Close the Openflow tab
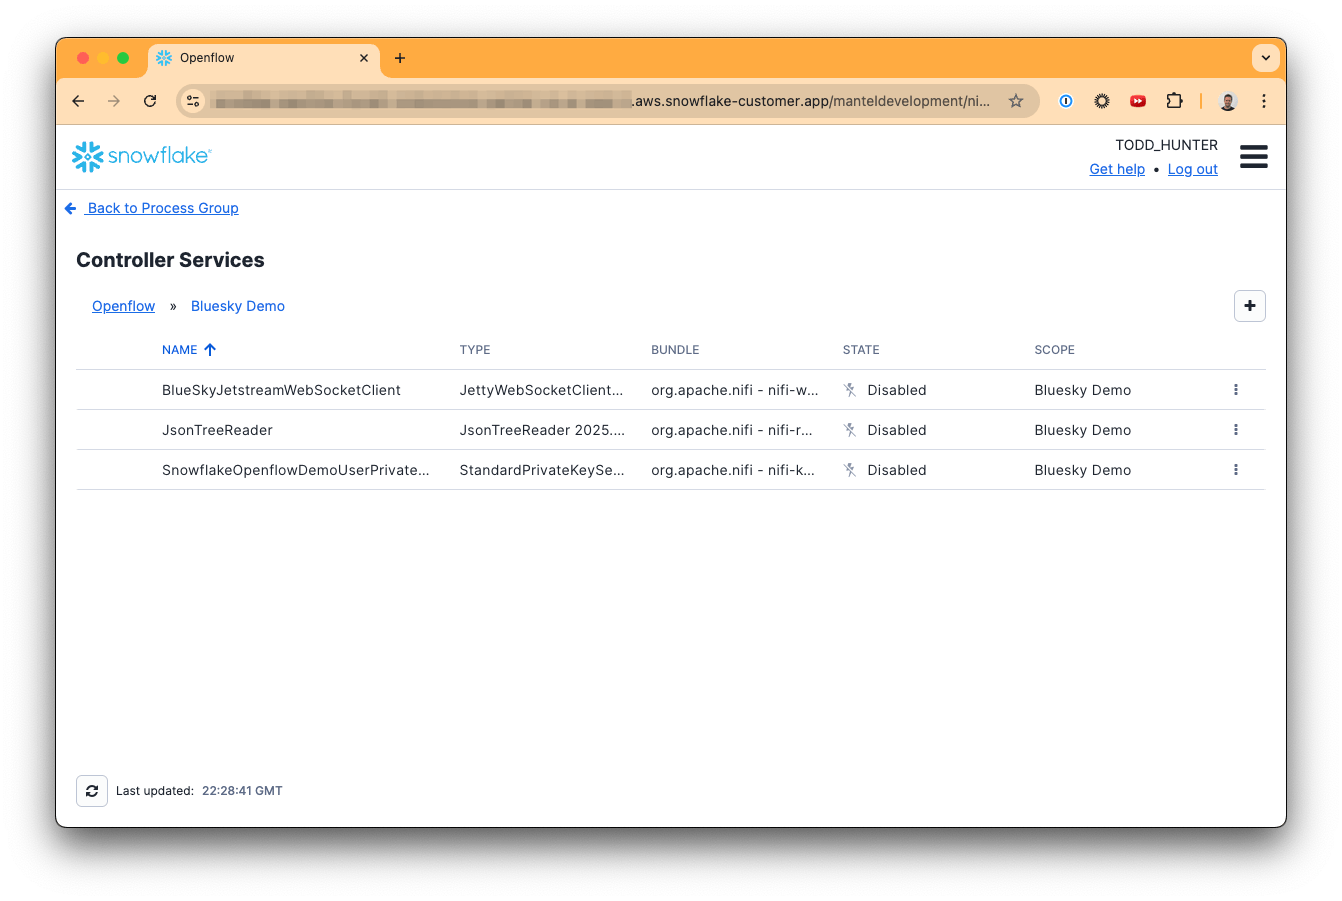The height and width of the screenshot is (901, 1342). click(x=364, y=58)
